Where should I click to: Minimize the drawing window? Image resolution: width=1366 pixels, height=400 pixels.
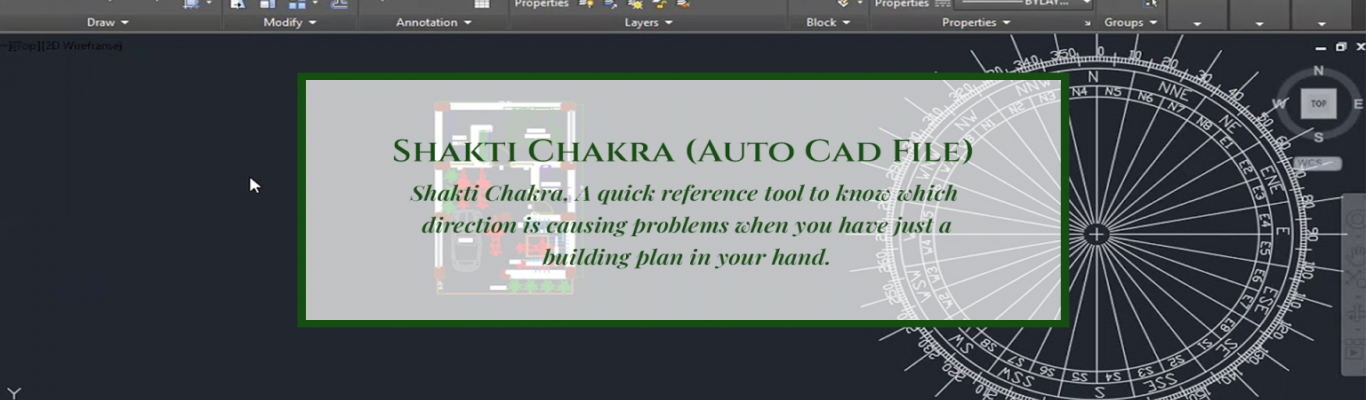(x=1323, y=46)
